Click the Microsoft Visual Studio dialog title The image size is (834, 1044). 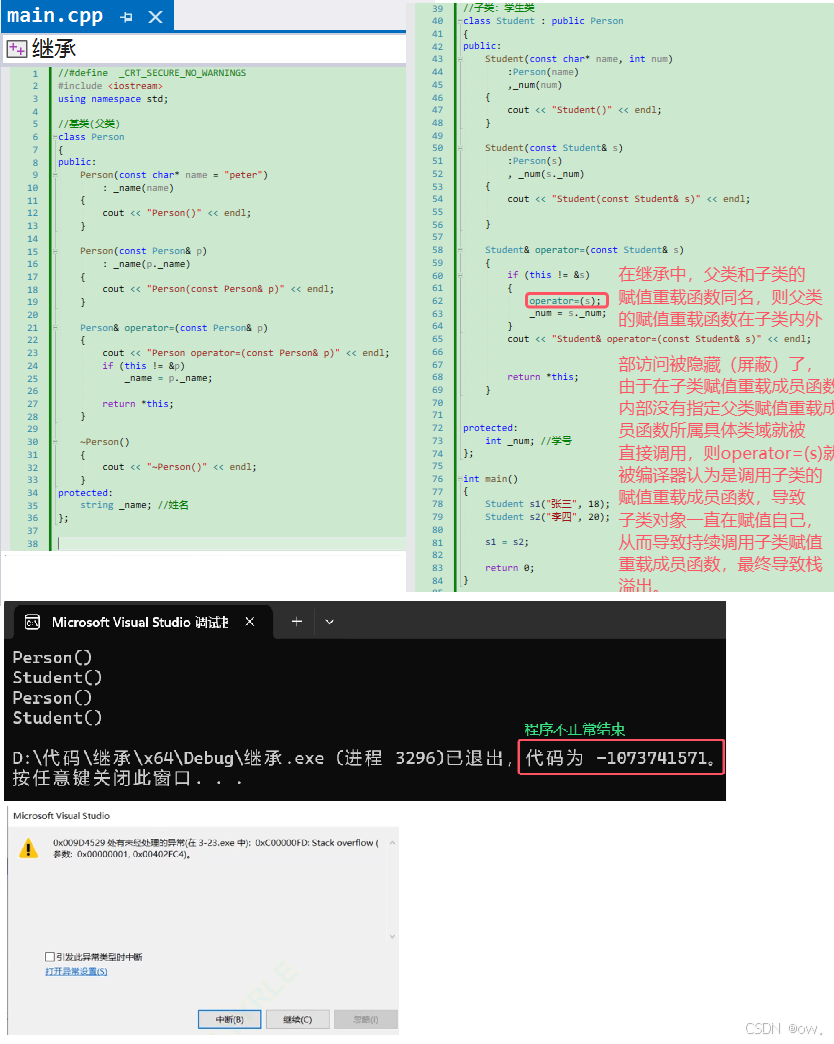[x=61, y=816]
